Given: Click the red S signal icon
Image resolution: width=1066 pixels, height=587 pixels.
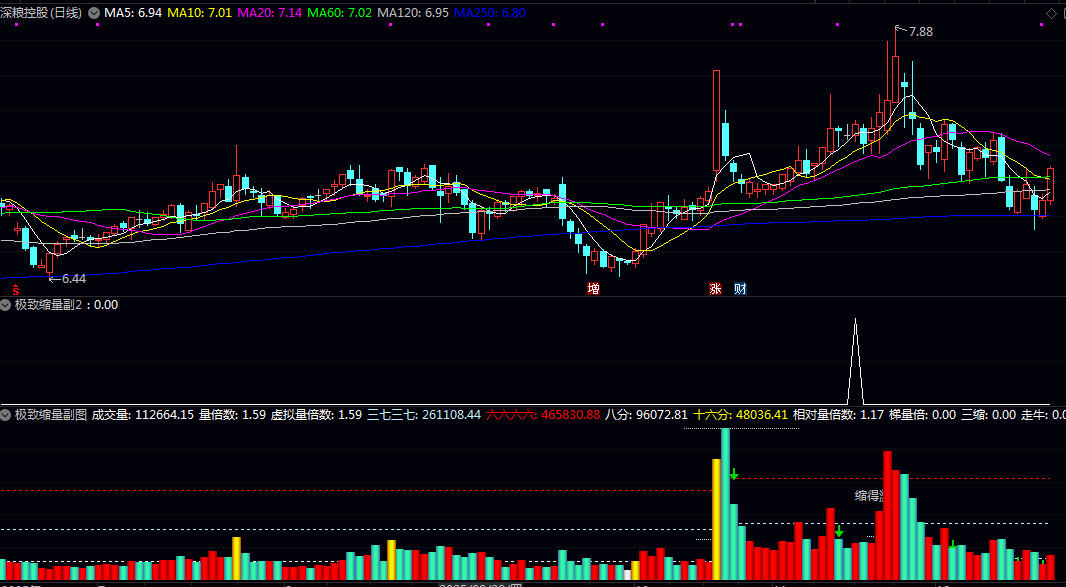Looking at the screenshot, I should [x=16, y=290].
